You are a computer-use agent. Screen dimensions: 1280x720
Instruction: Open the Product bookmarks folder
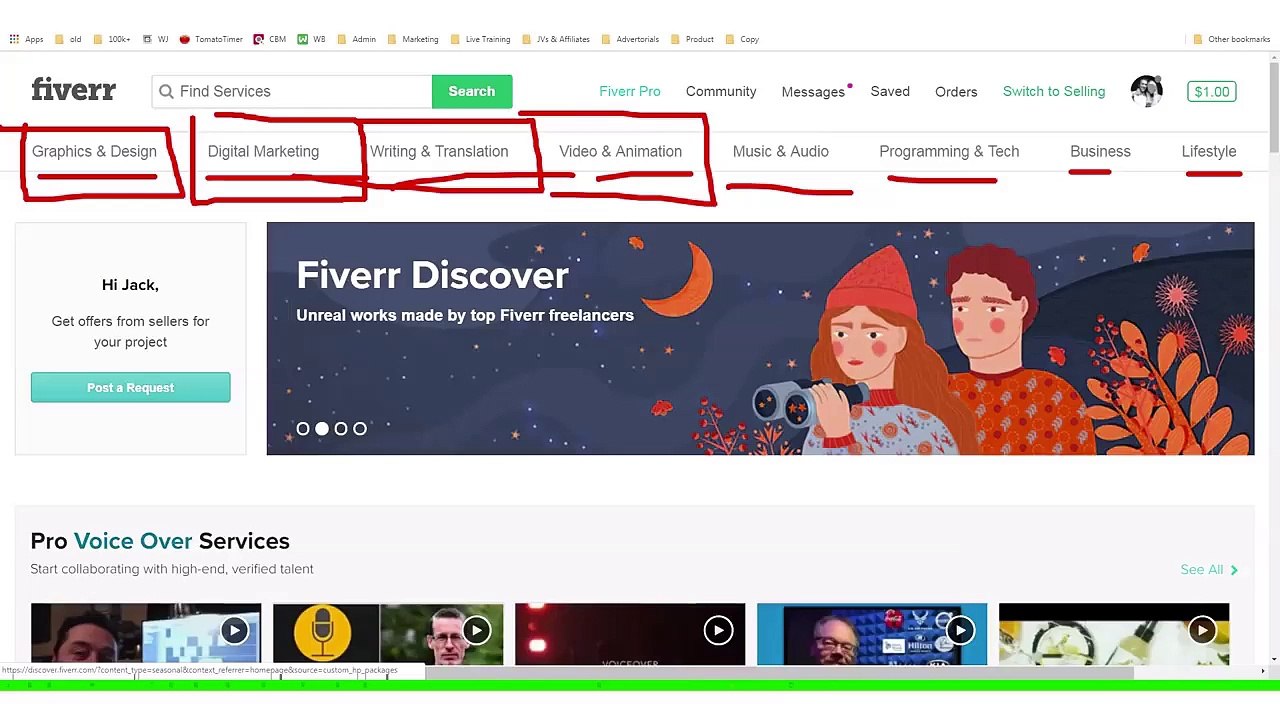point(692,39)
